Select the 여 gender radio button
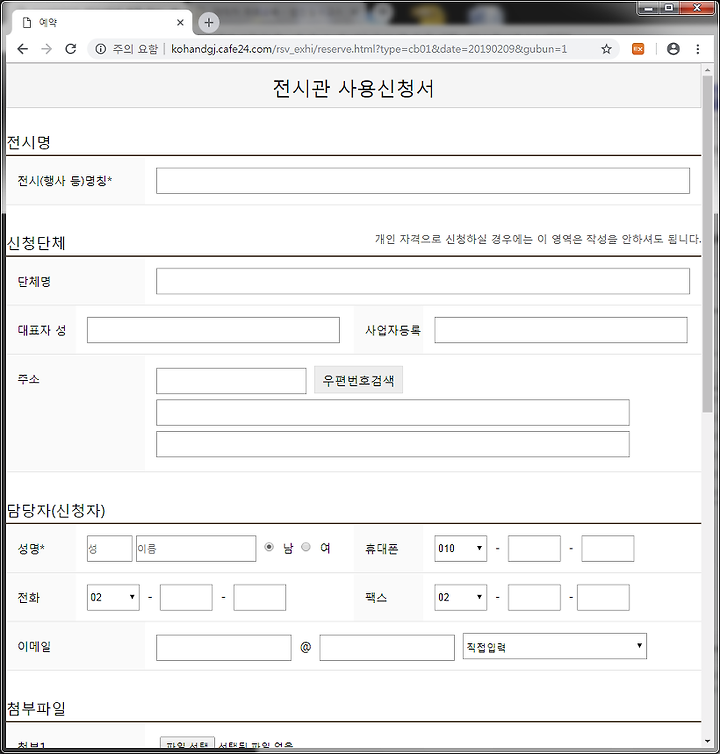 click(x=306, y=547)
